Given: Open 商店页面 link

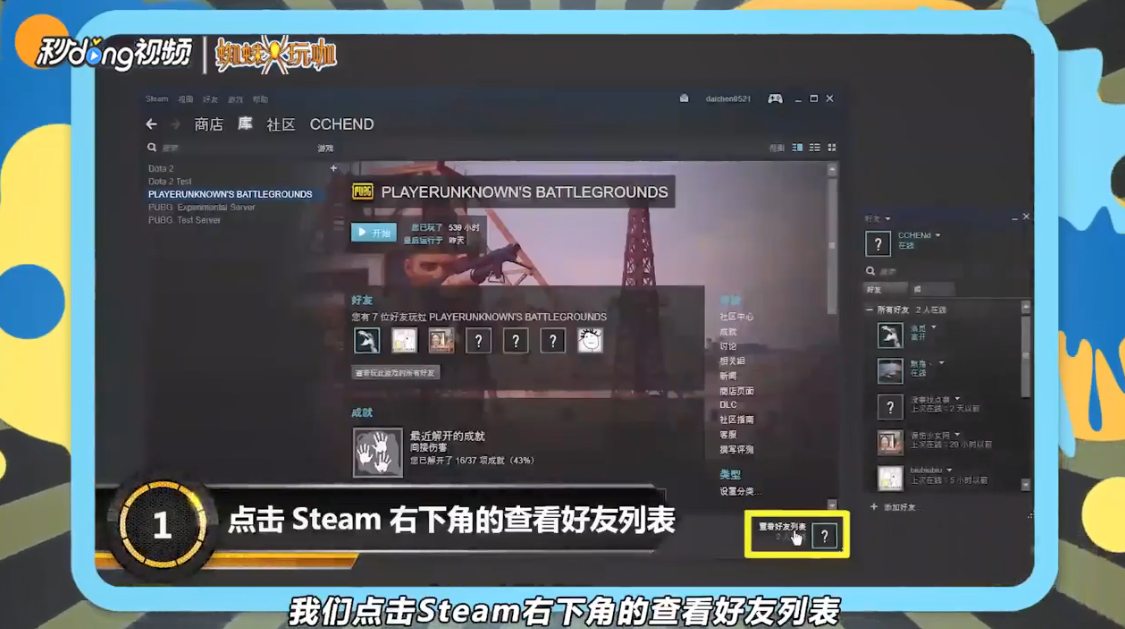Looking at the screenshot, I should (736, 391).
